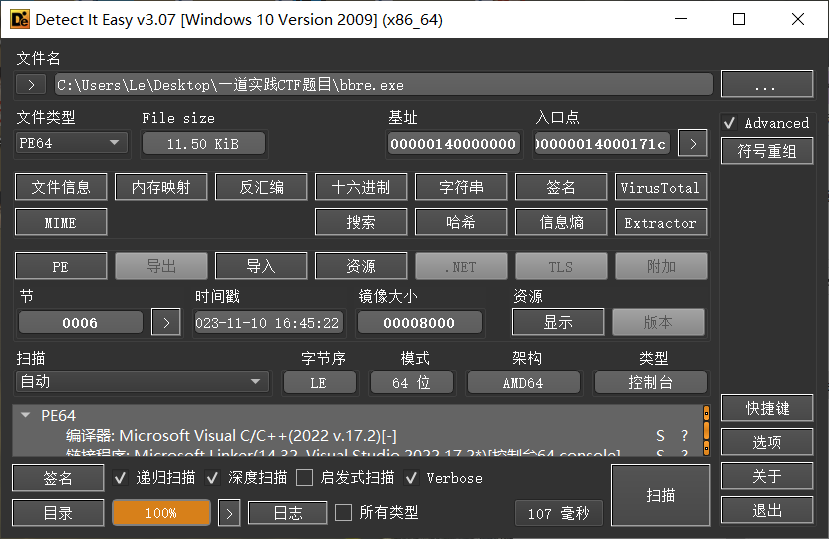This screenshot has height=539, width=829.
Task: Open 十六进制 hex view
Action: [361, 187]
